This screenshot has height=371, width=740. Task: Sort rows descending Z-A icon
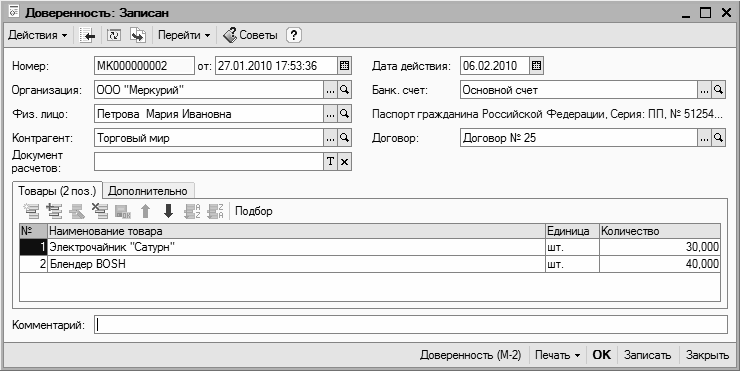(x=215, y=211)
